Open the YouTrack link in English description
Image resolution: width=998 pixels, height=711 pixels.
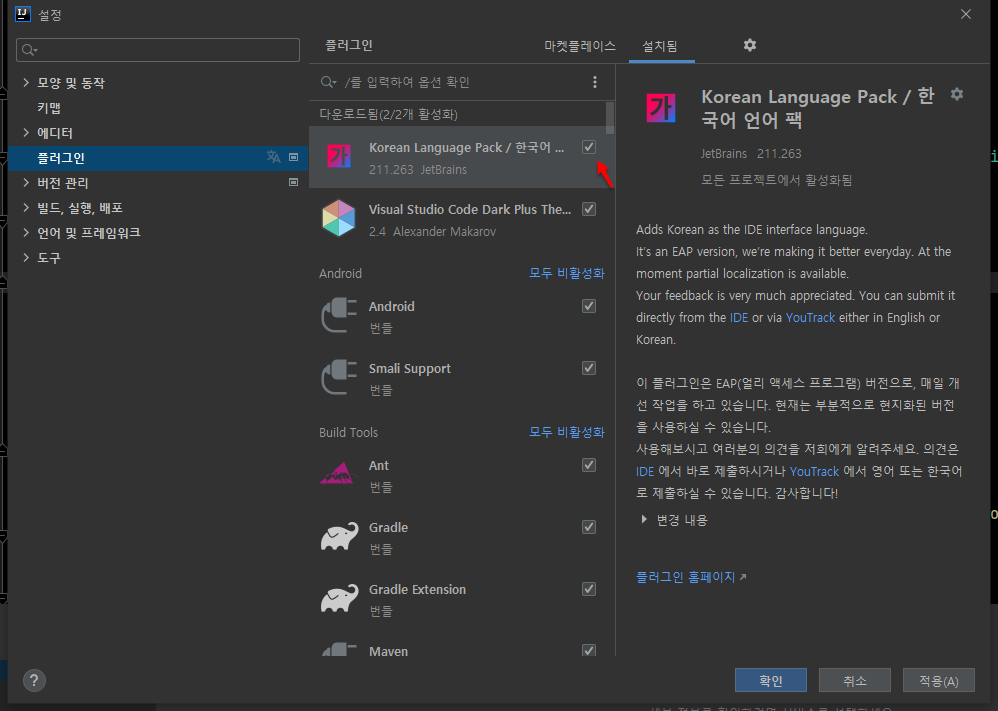[x=810, y=318]
